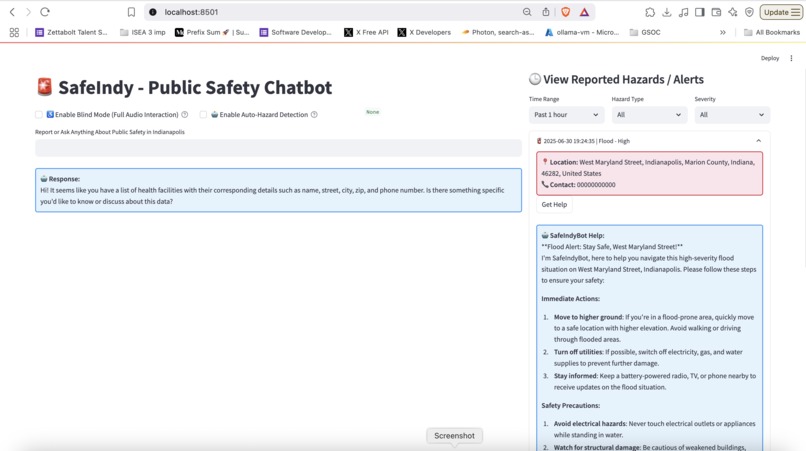Click the Get Help button
806x451 pixels.
[x=554, y=205]
